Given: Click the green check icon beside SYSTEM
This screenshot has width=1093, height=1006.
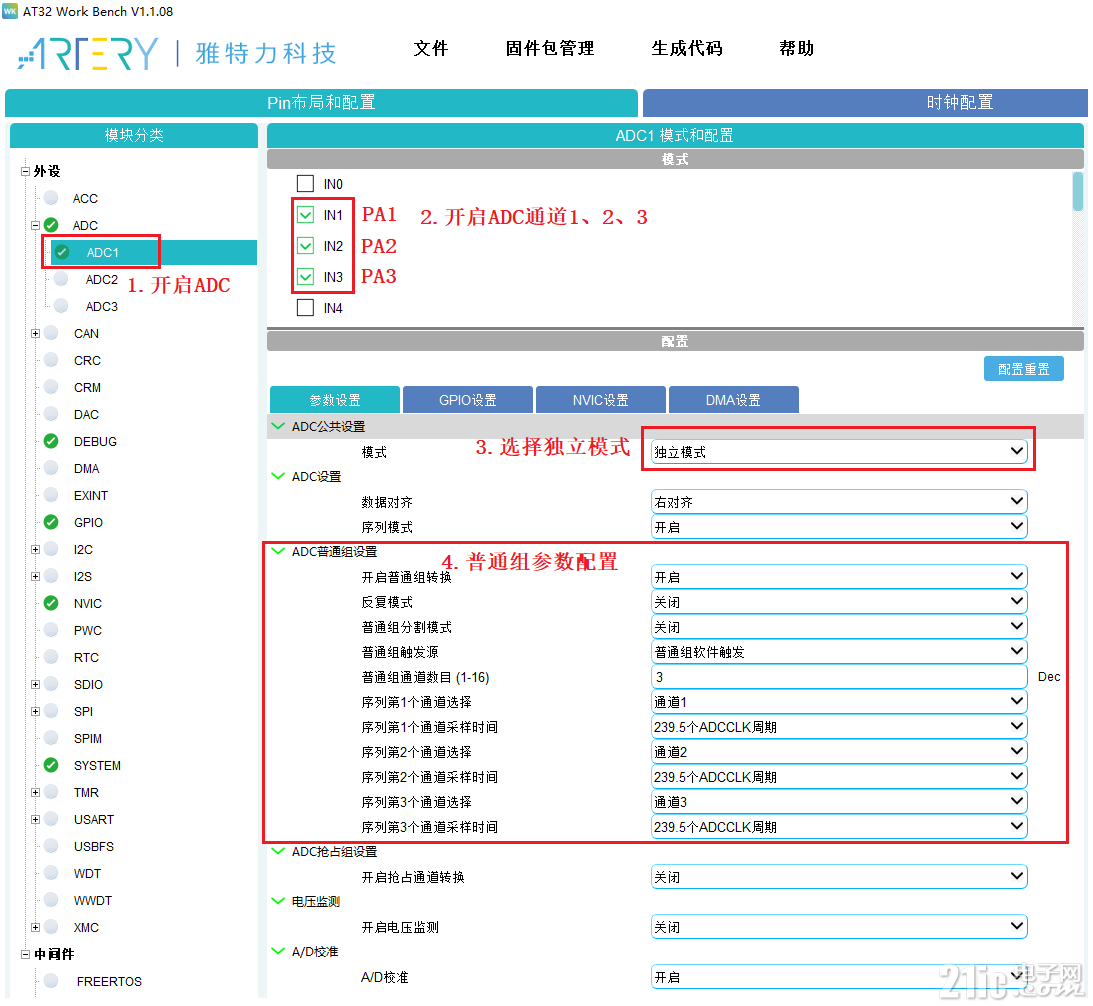Looking at the screenshot, I should (51, 765).
